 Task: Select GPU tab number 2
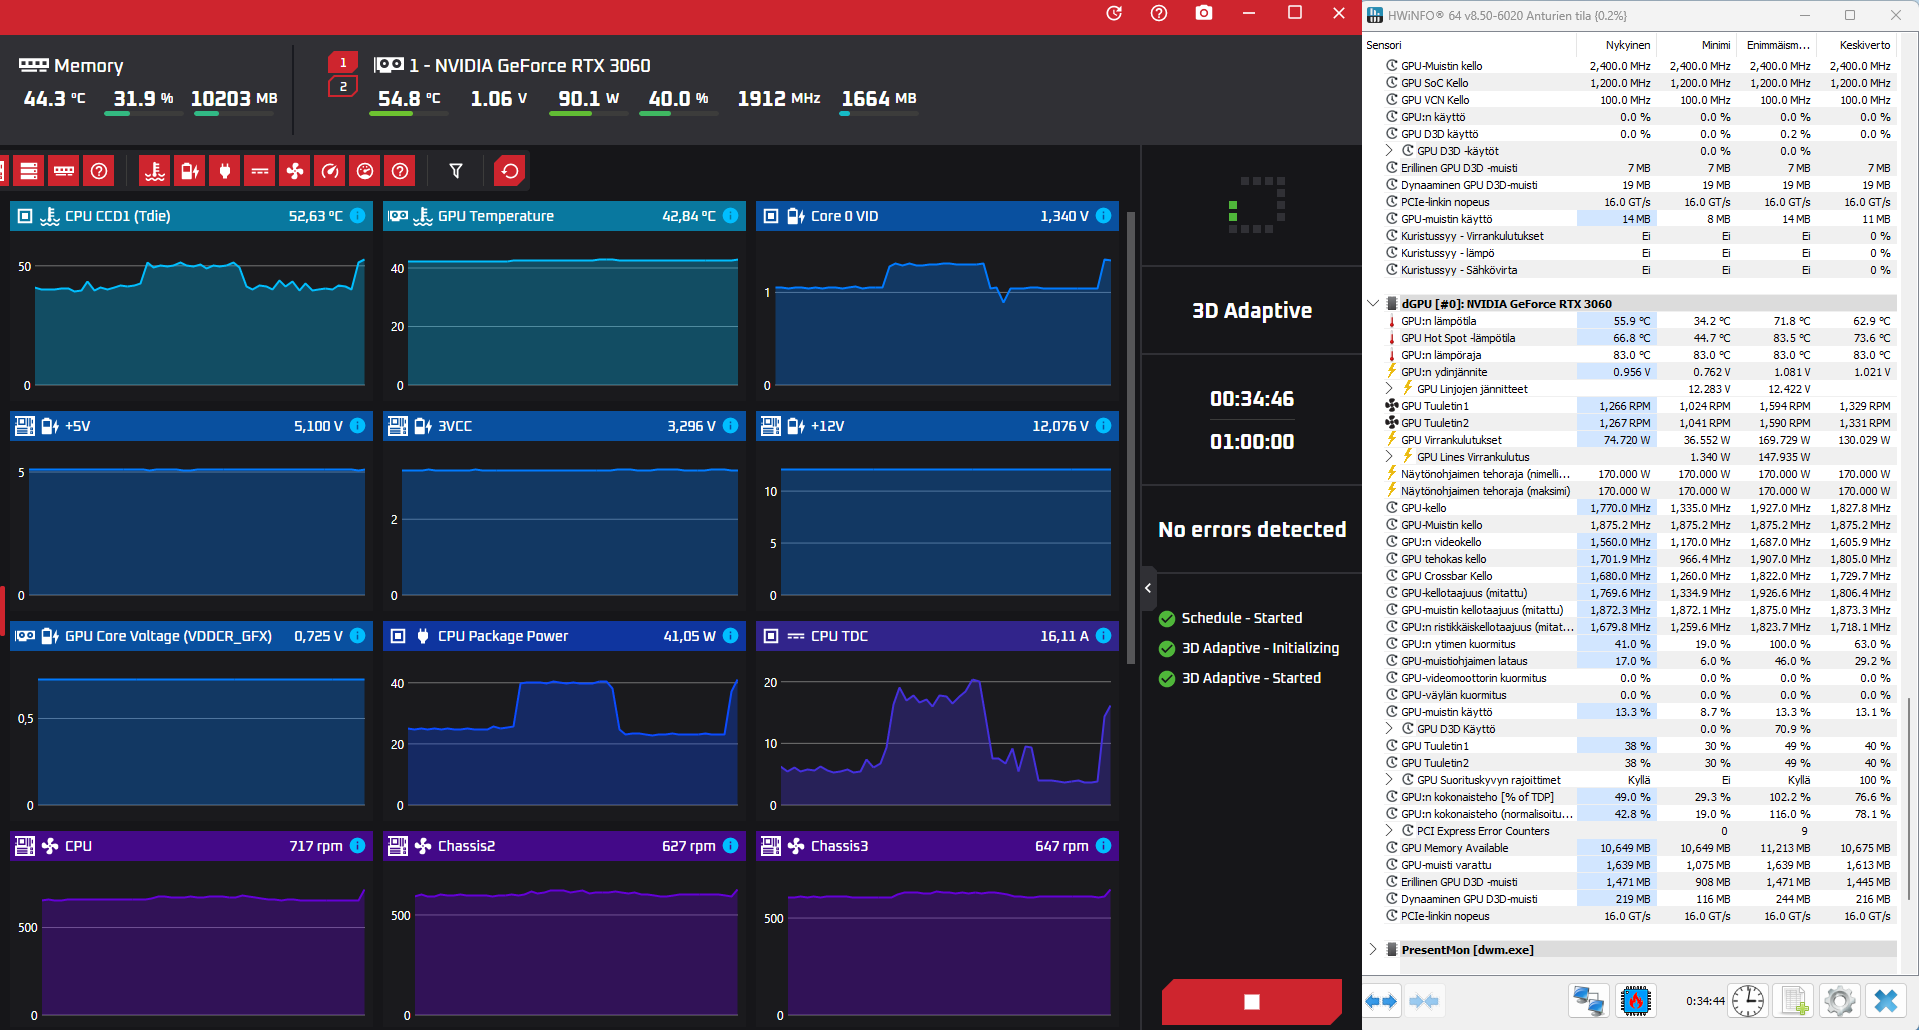pos(343,87)
